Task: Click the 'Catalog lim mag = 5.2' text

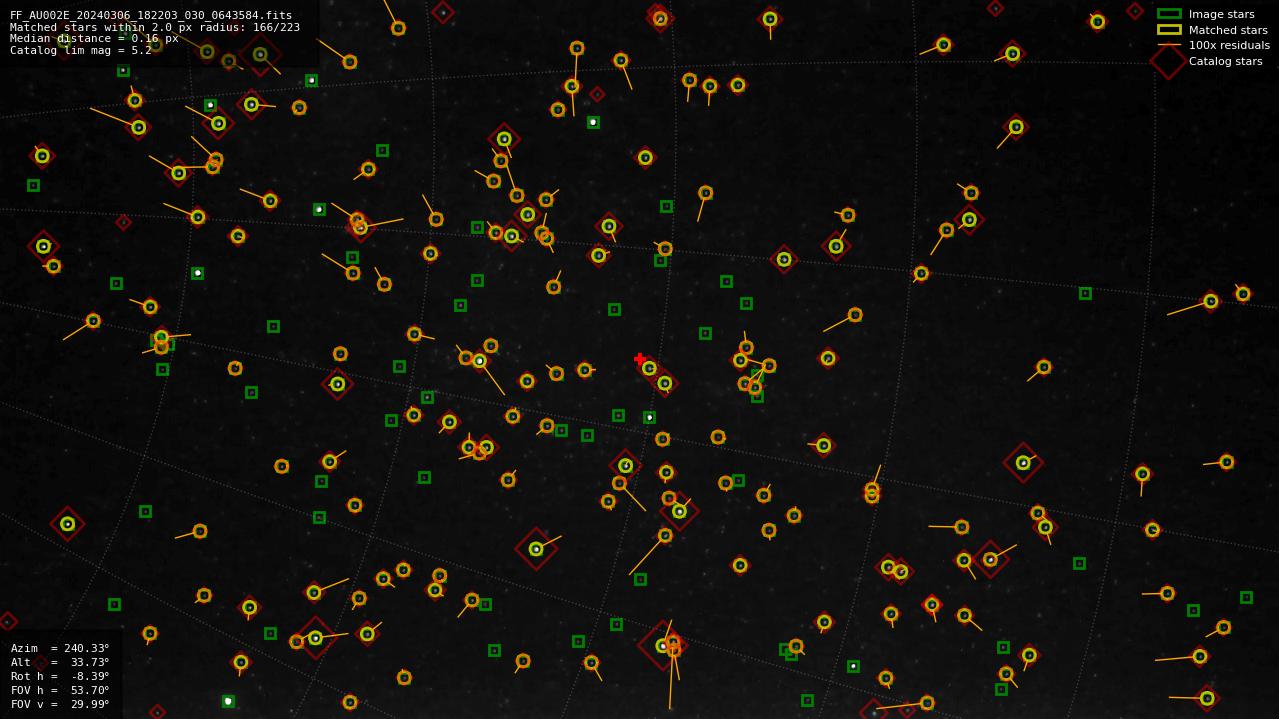Action: (x=81, y=50)
